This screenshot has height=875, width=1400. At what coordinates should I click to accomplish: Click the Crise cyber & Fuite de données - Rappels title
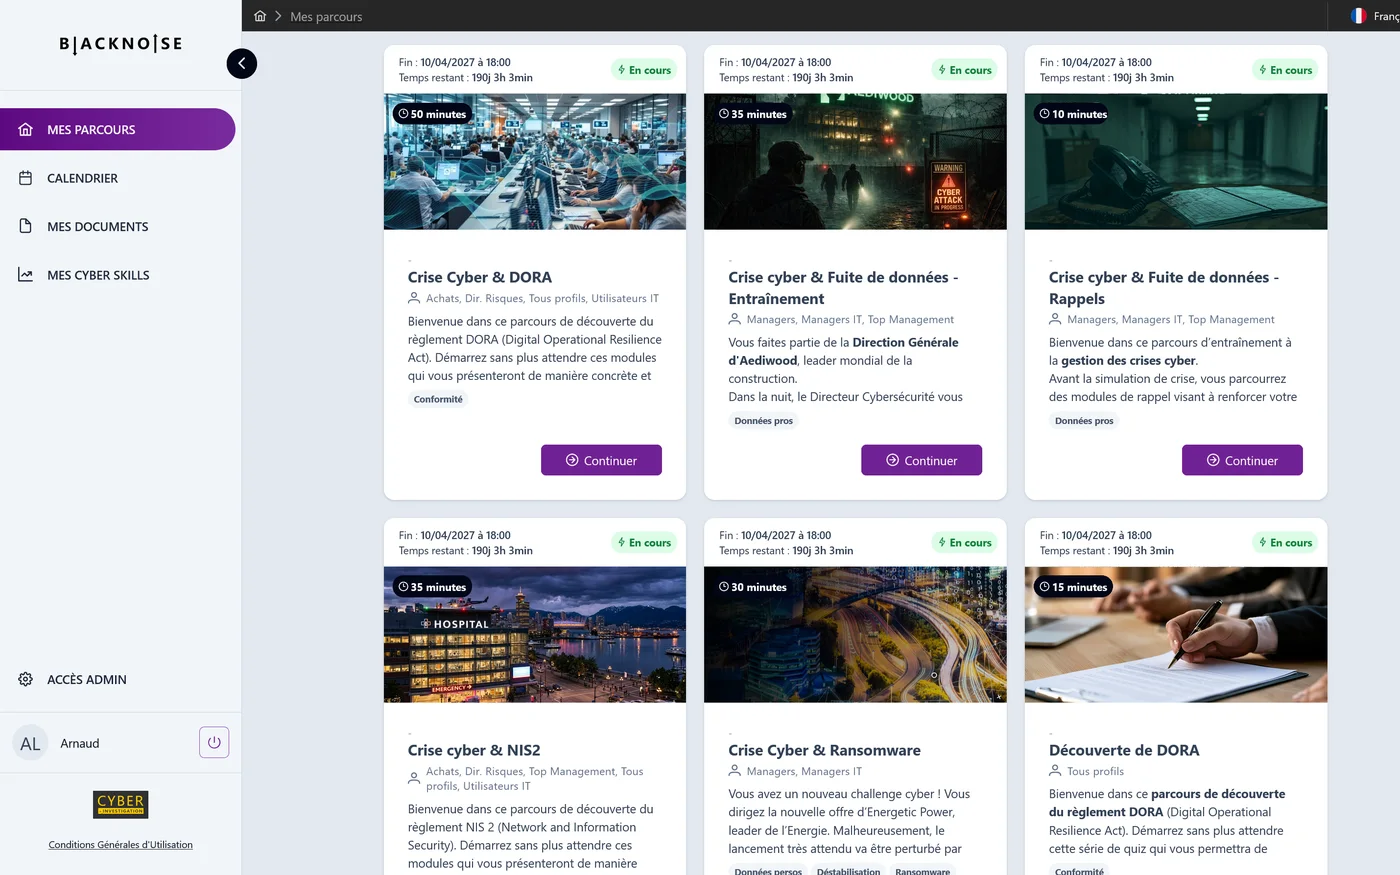1164,288
